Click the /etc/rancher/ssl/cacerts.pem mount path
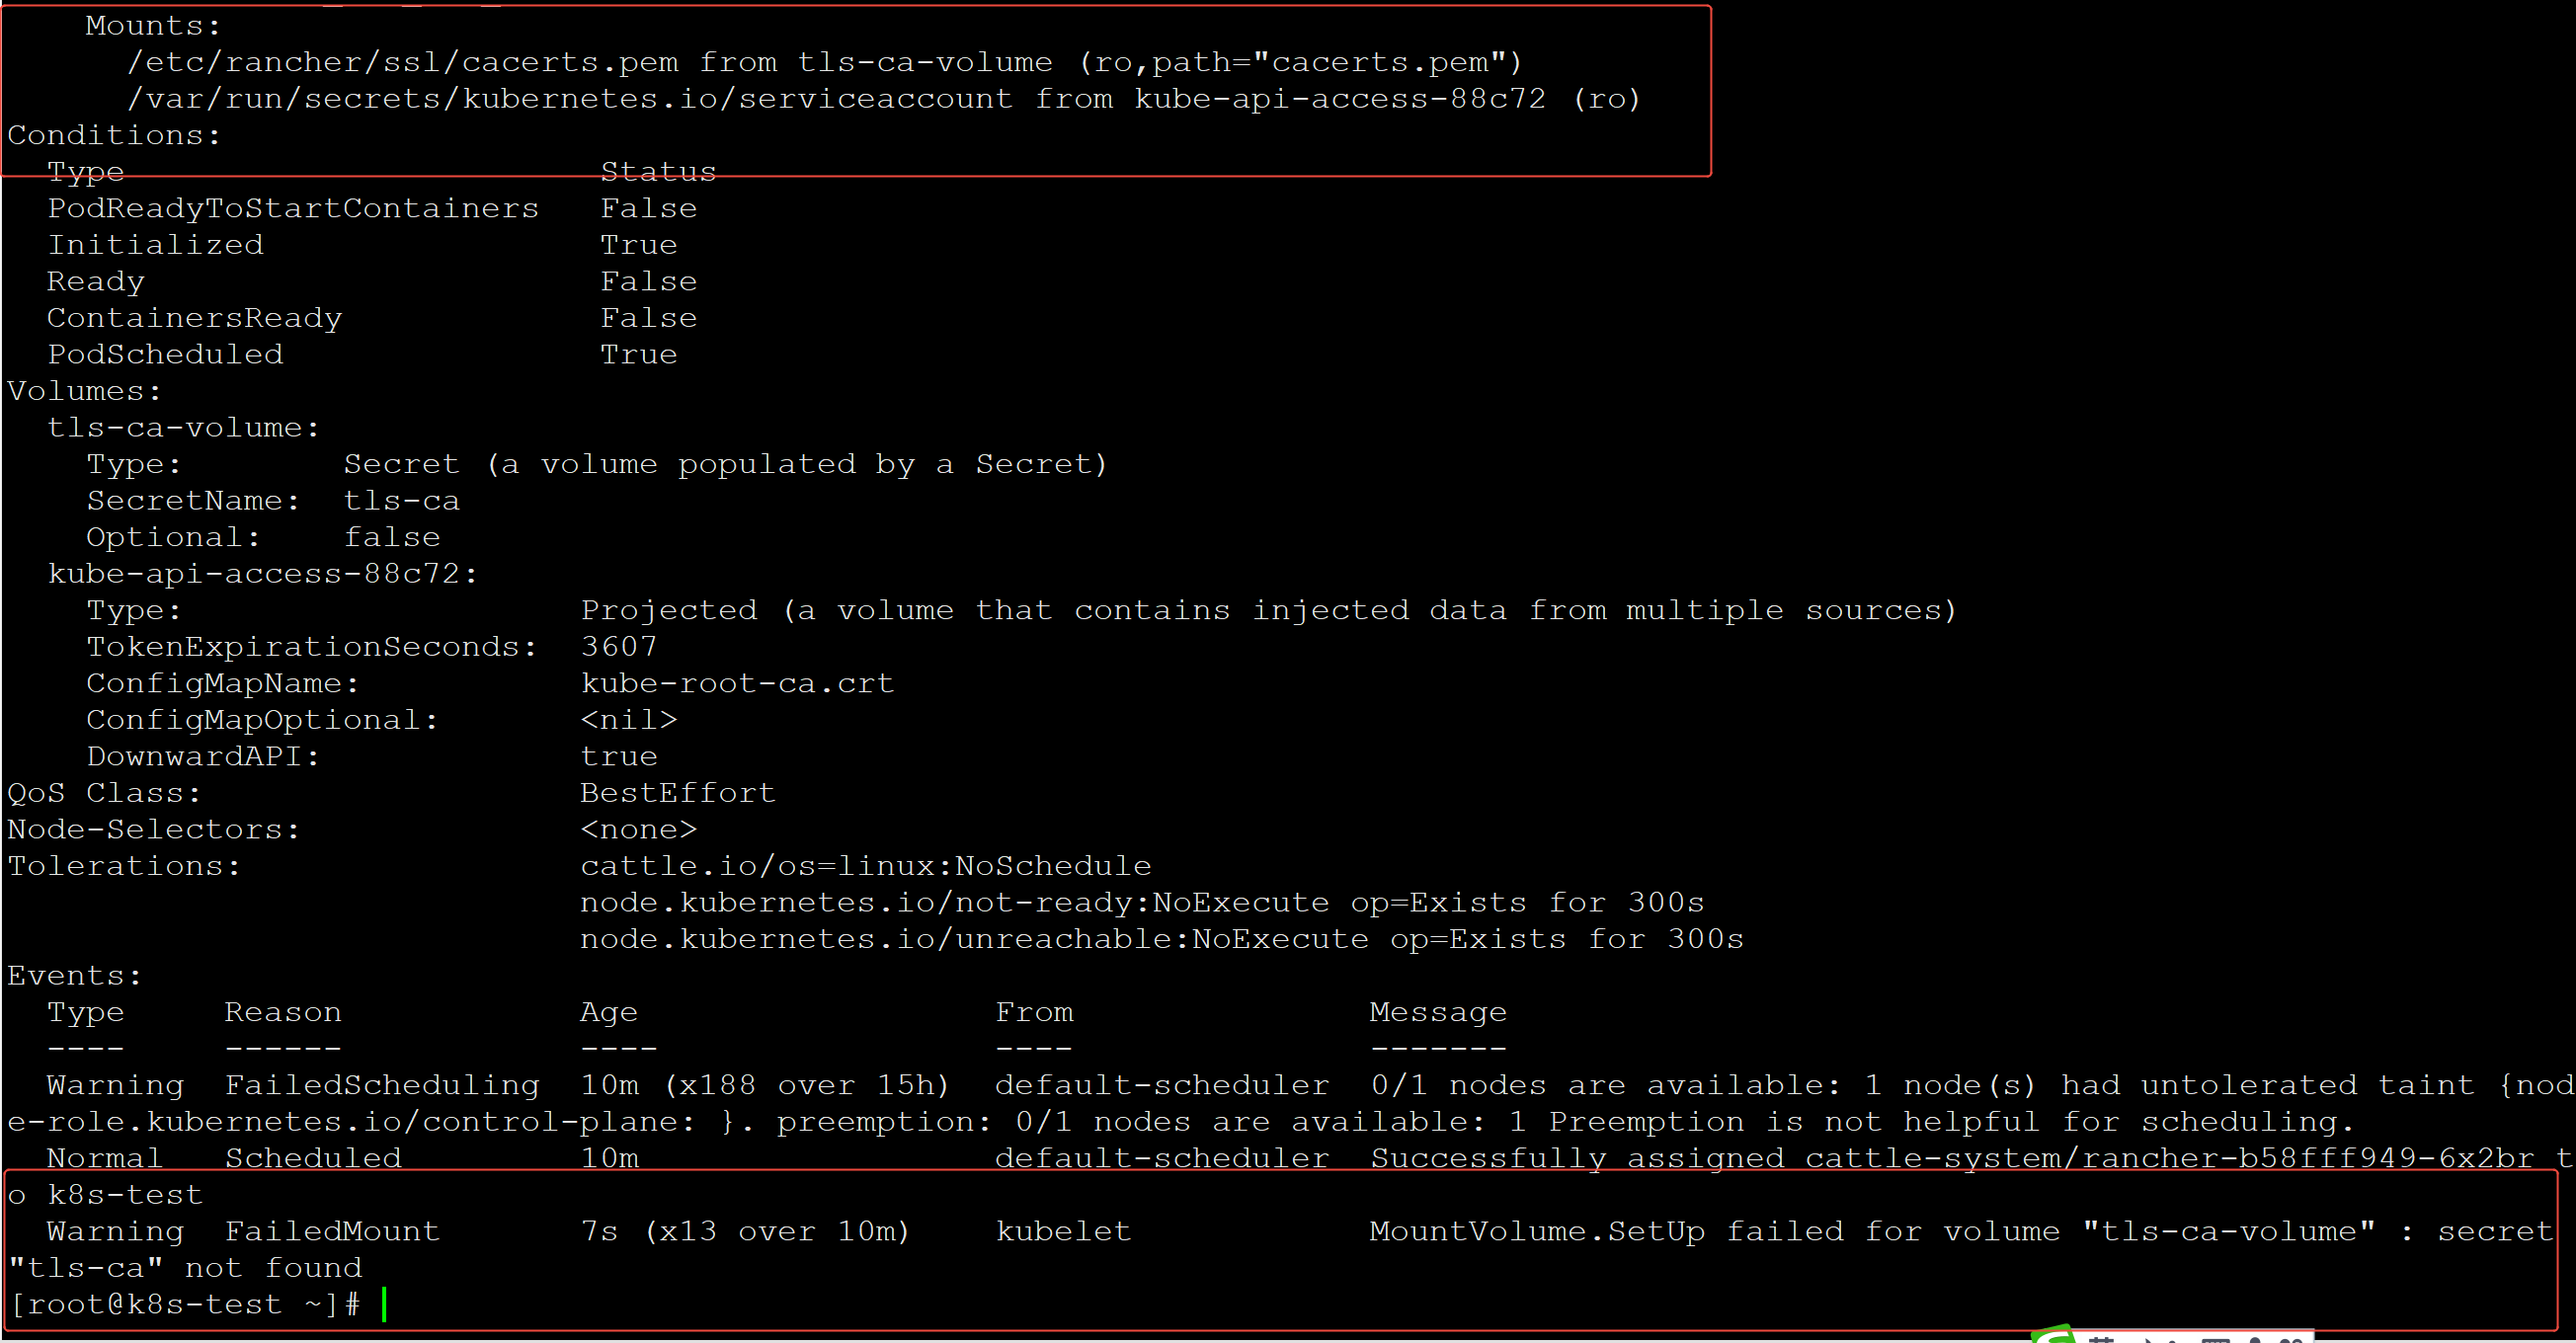Viewport: 2576px width, 1343px height. (402, 62)
